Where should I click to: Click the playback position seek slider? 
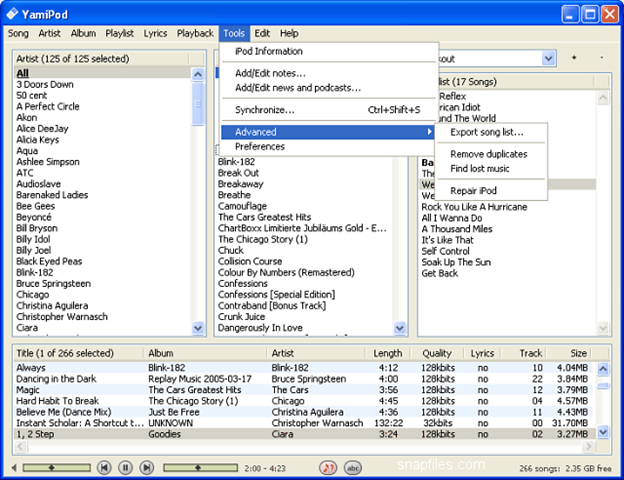(200, 467)
